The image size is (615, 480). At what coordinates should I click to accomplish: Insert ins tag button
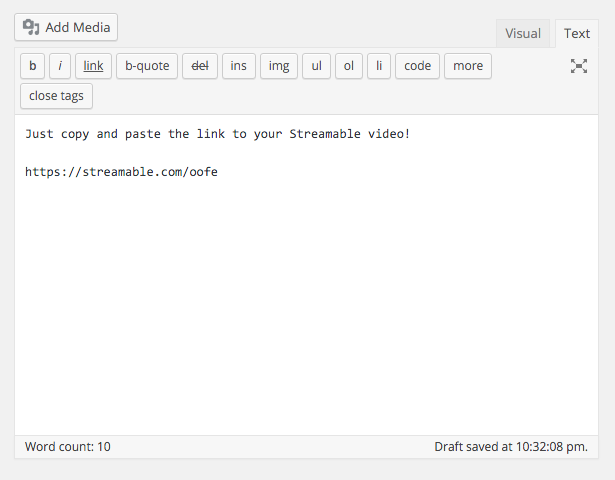pos(239,66)
